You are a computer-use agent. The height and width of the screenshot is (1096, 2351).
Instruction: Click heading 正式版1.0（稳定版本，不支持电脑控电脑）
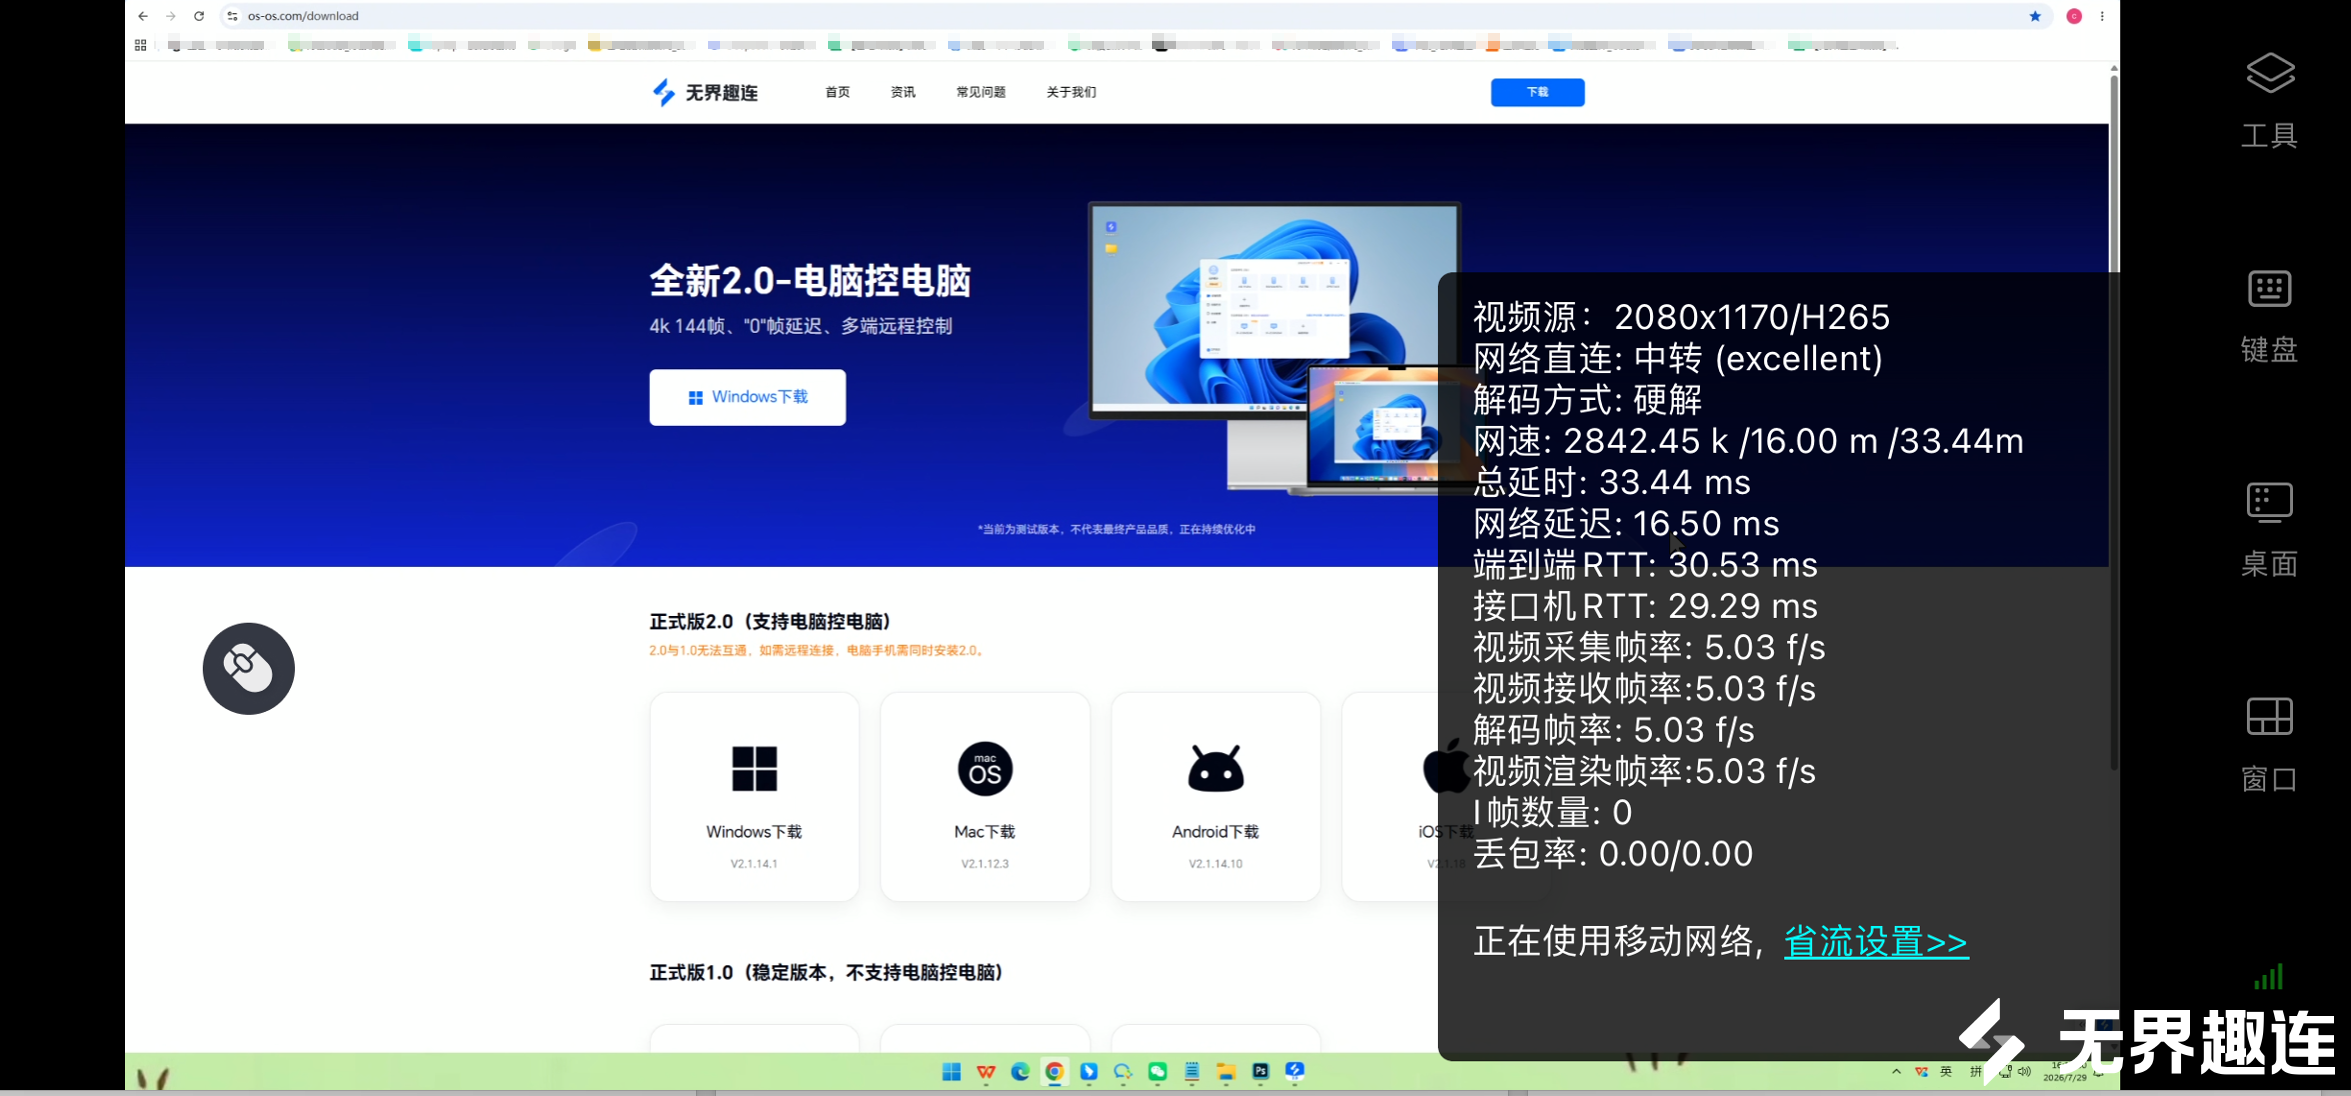826,972
